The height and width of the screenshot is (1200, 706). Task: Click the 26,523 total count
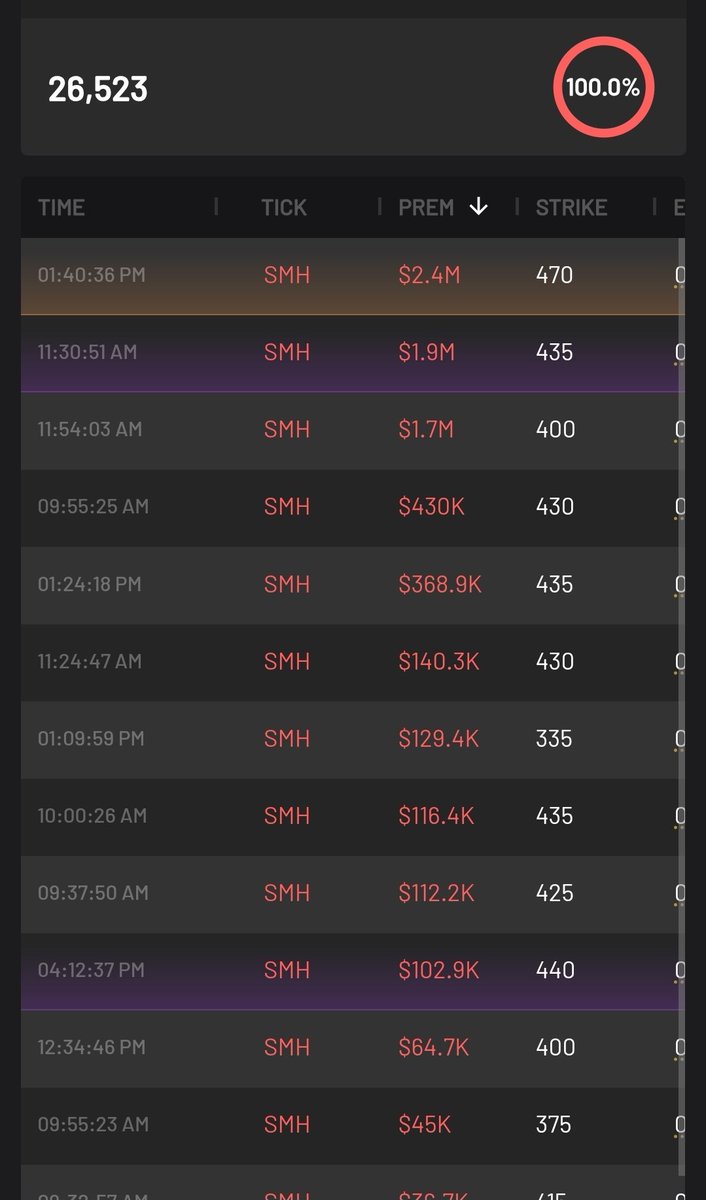[x=98, y=88]
